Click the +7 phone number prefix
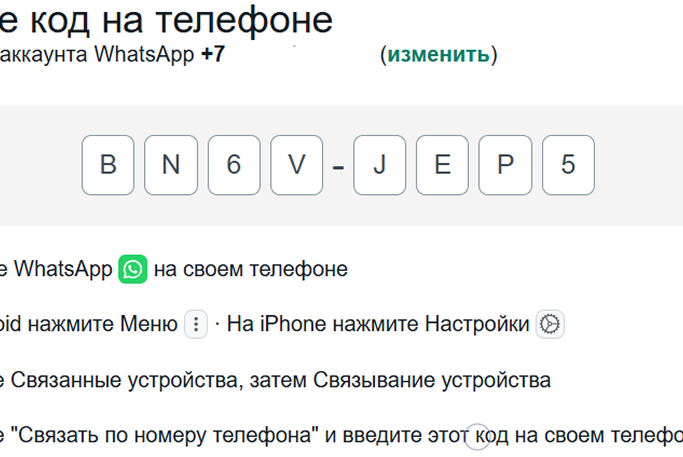Screen dimensions: 683x457 (x=212, y=54)
